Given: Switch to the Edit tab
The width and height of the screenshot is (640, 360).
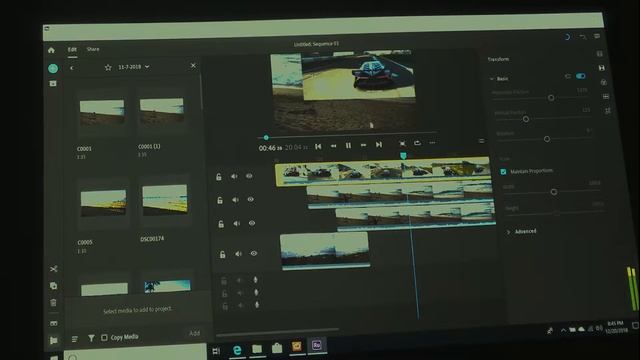Looking at the screenshot, I should [72, 49].
